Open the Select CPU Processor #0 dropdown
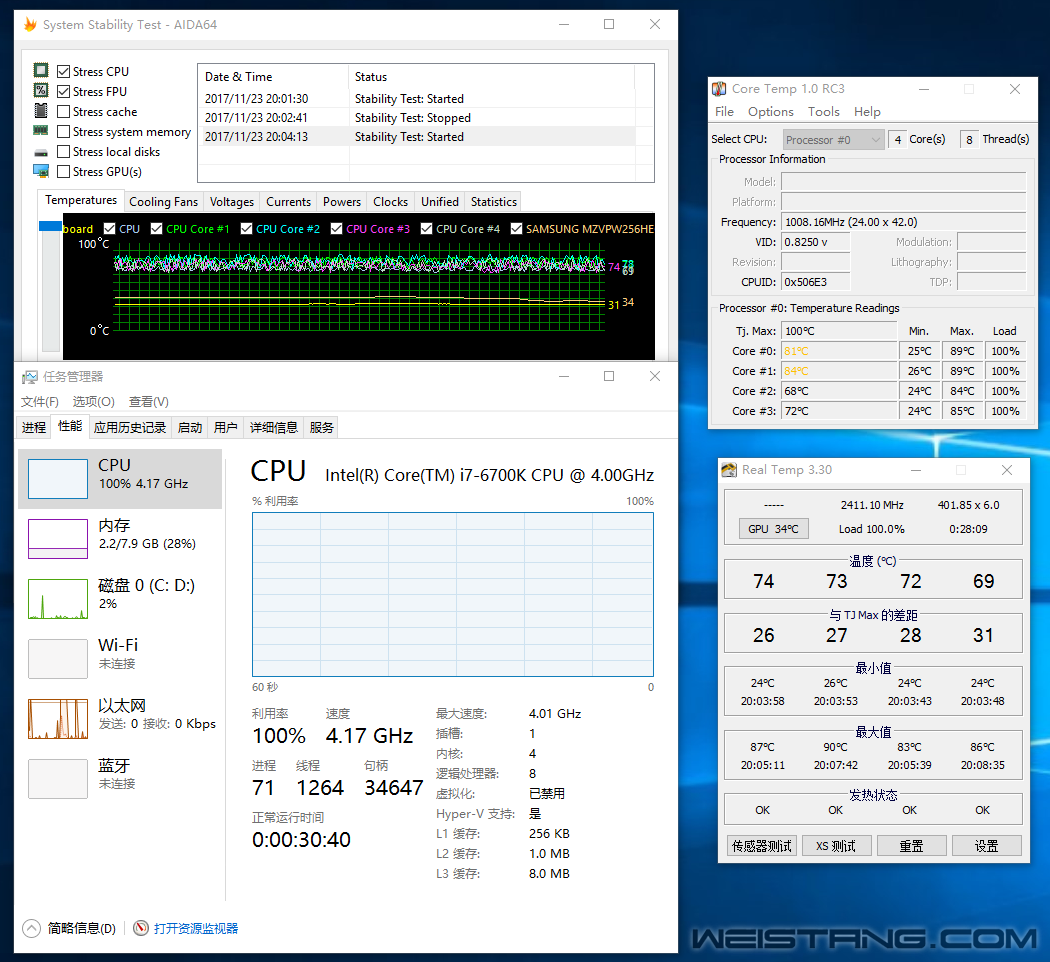This screenshot has height=962, width=1050. click(x=833, y=139)
